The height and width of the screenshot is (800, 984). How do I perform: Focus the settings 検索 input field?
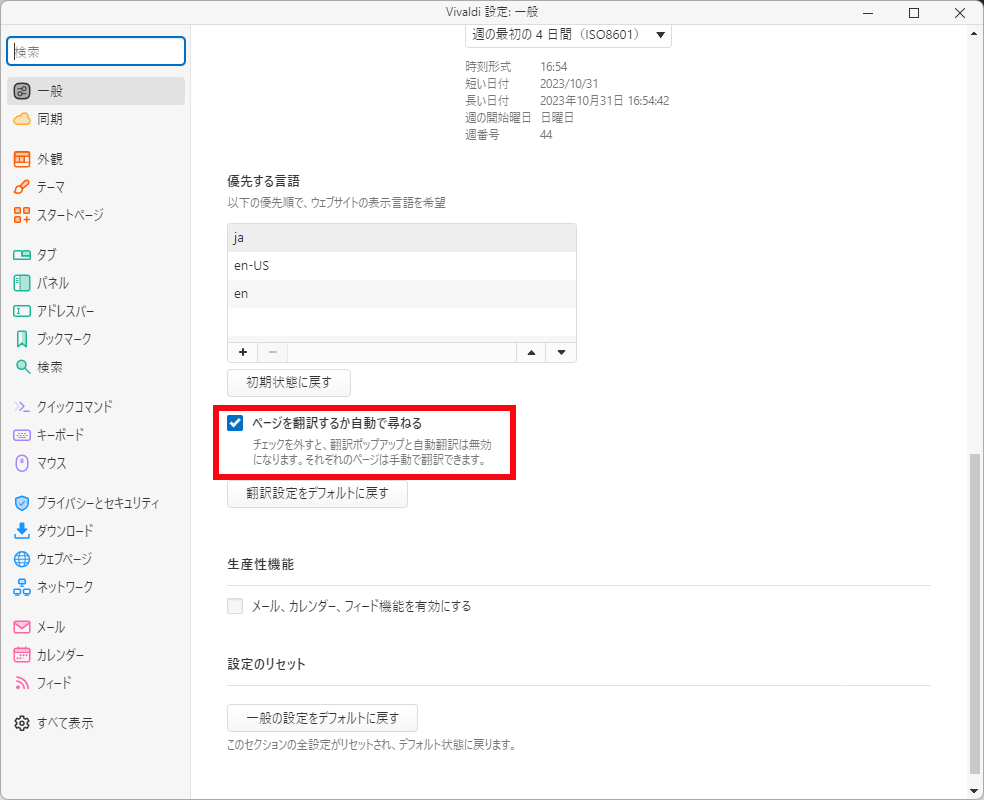click(x=96, y=51)
